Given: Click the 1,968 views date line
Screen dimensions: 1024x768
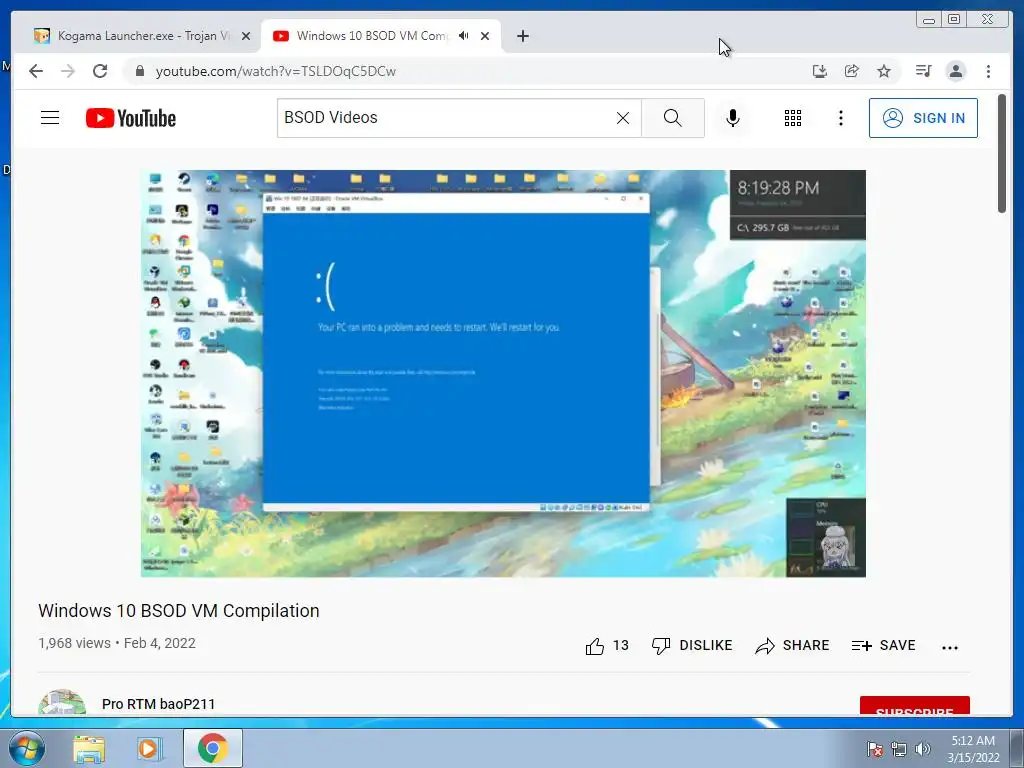Looking at the screenshot, I should (117, 643).
